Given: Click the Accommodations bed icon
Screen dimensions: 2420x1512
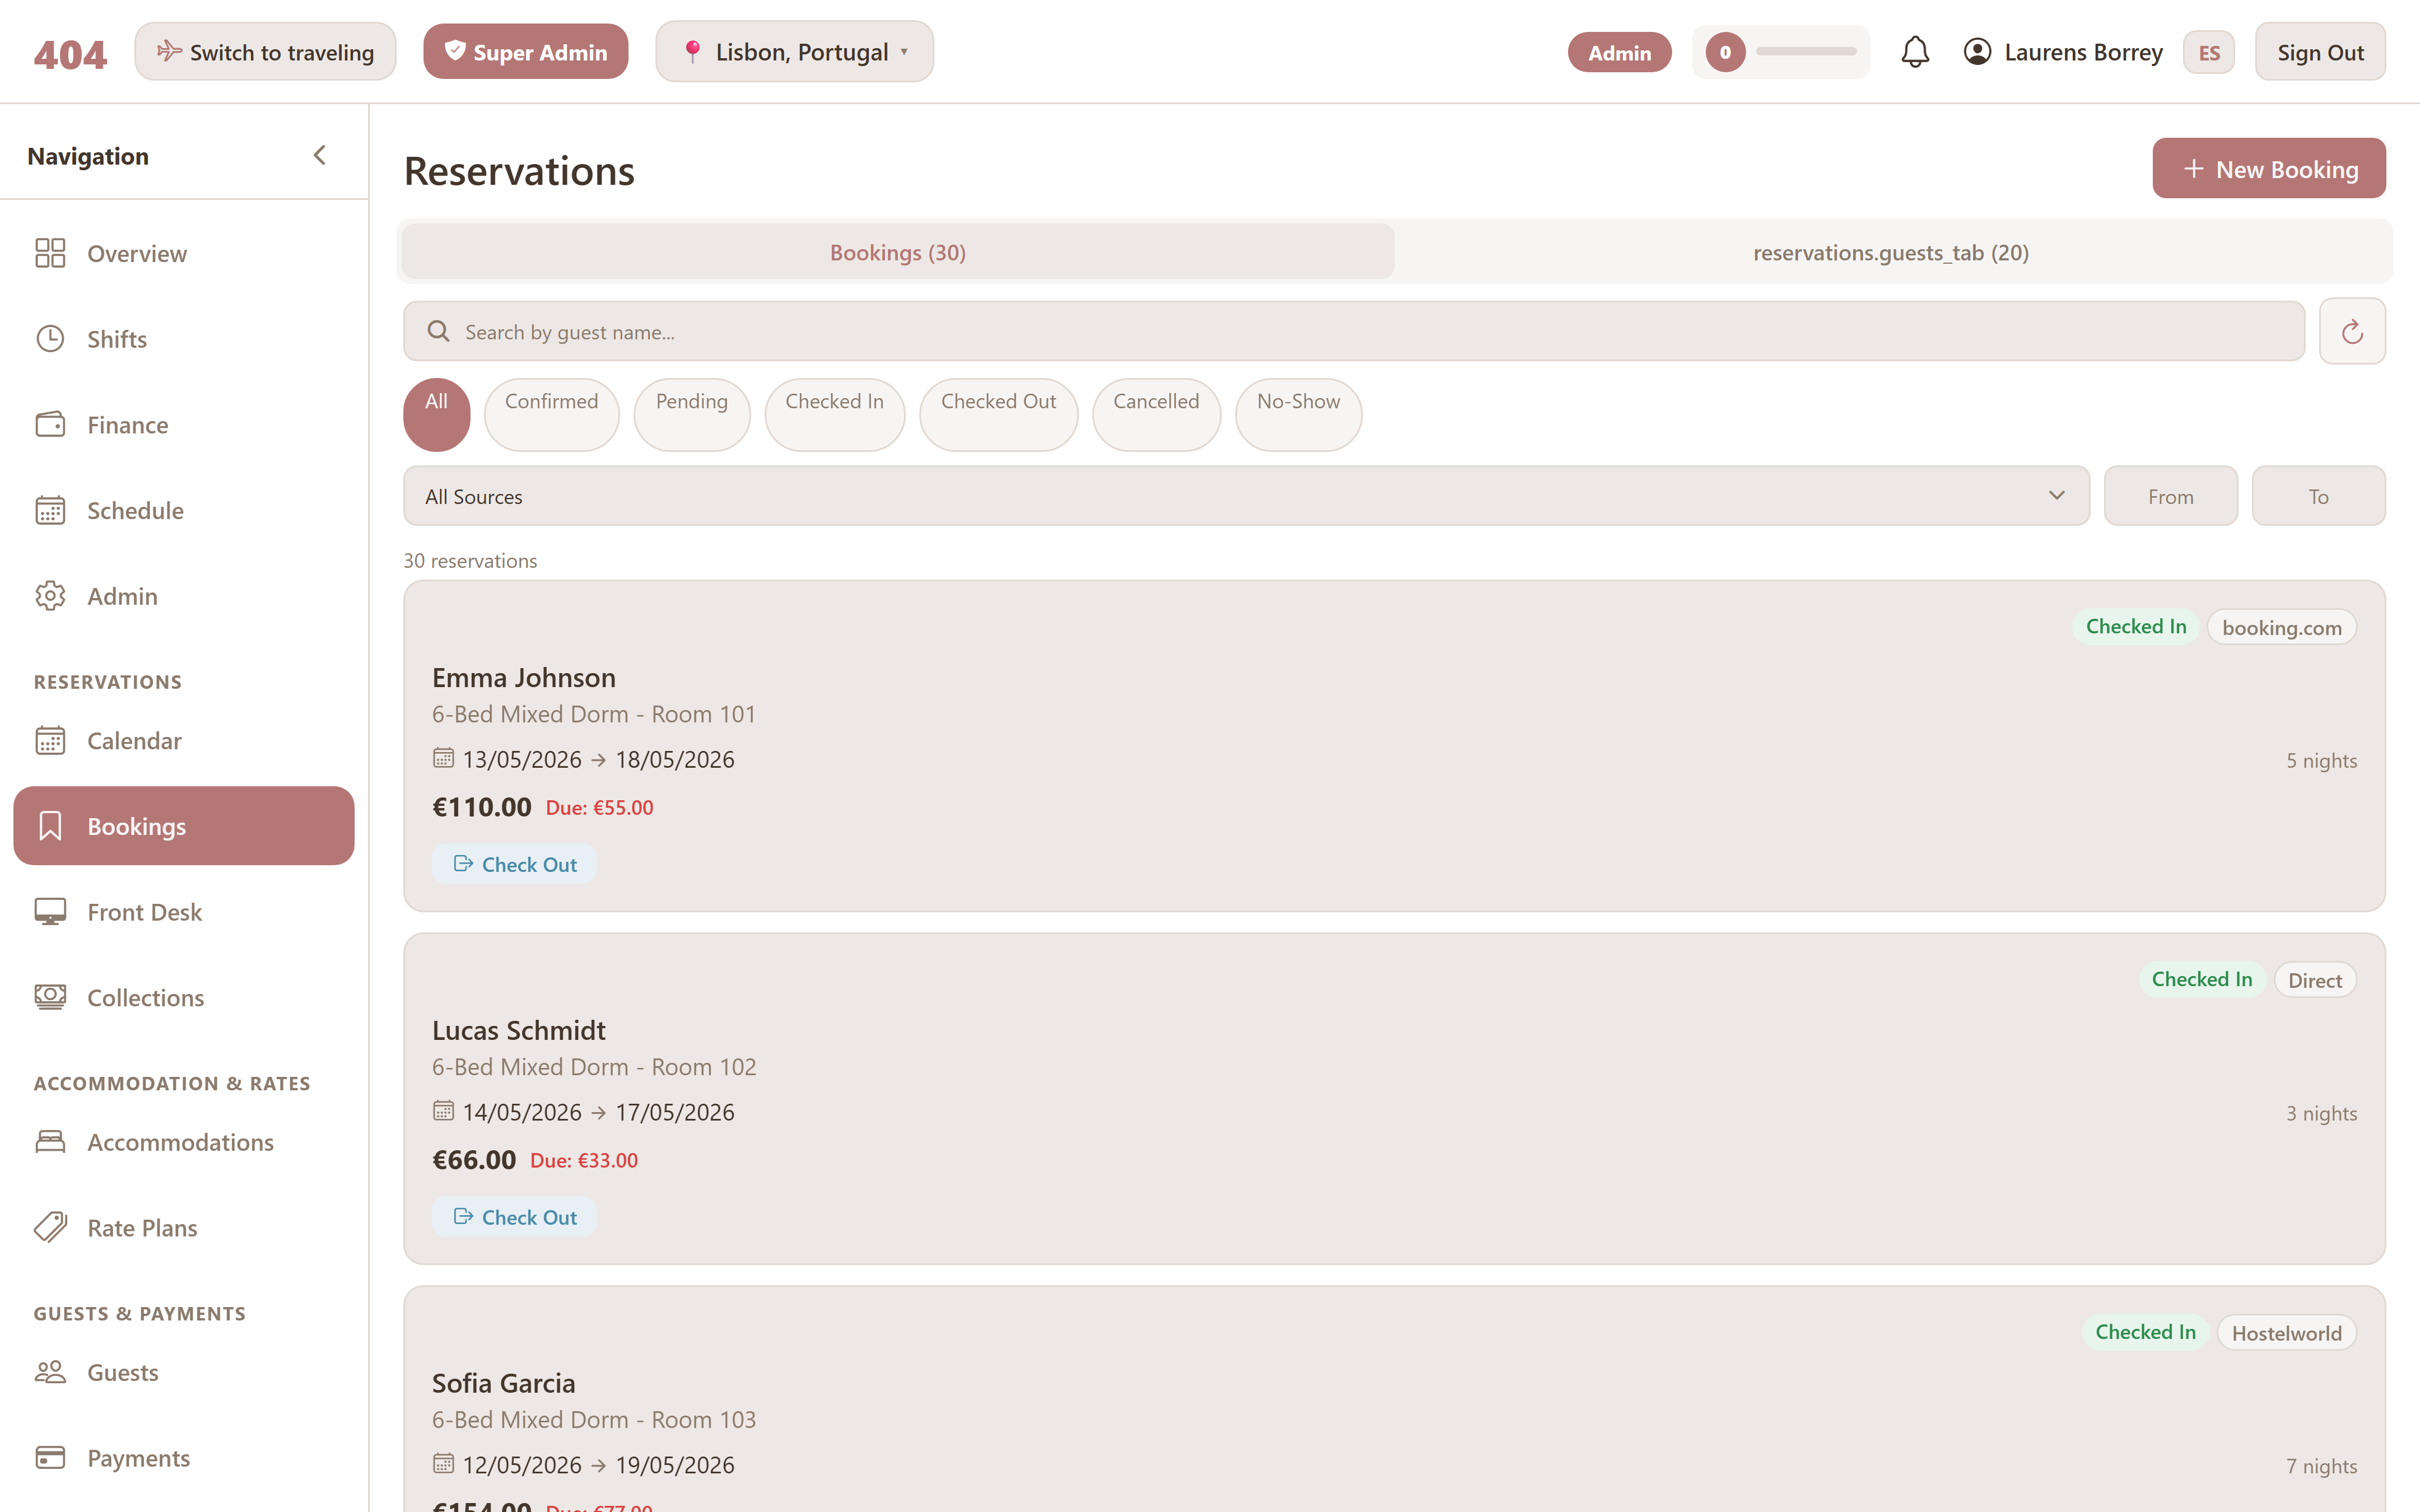Looking at the screenshot, I should tap(50, 1141).
